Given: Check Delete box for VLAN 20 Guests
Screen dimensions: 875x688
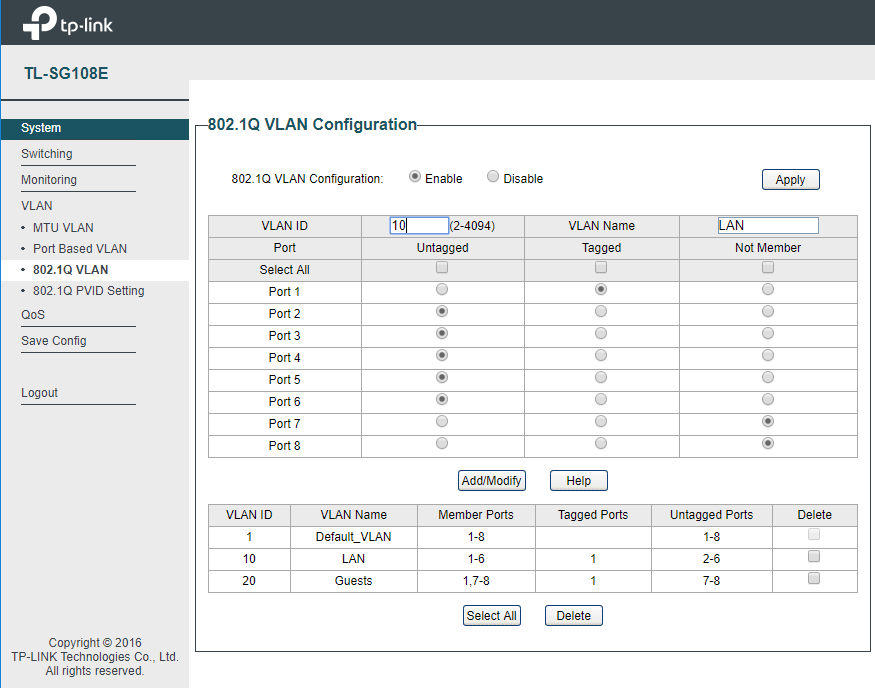Looking at the screenshot, I should tap(814, 578).
